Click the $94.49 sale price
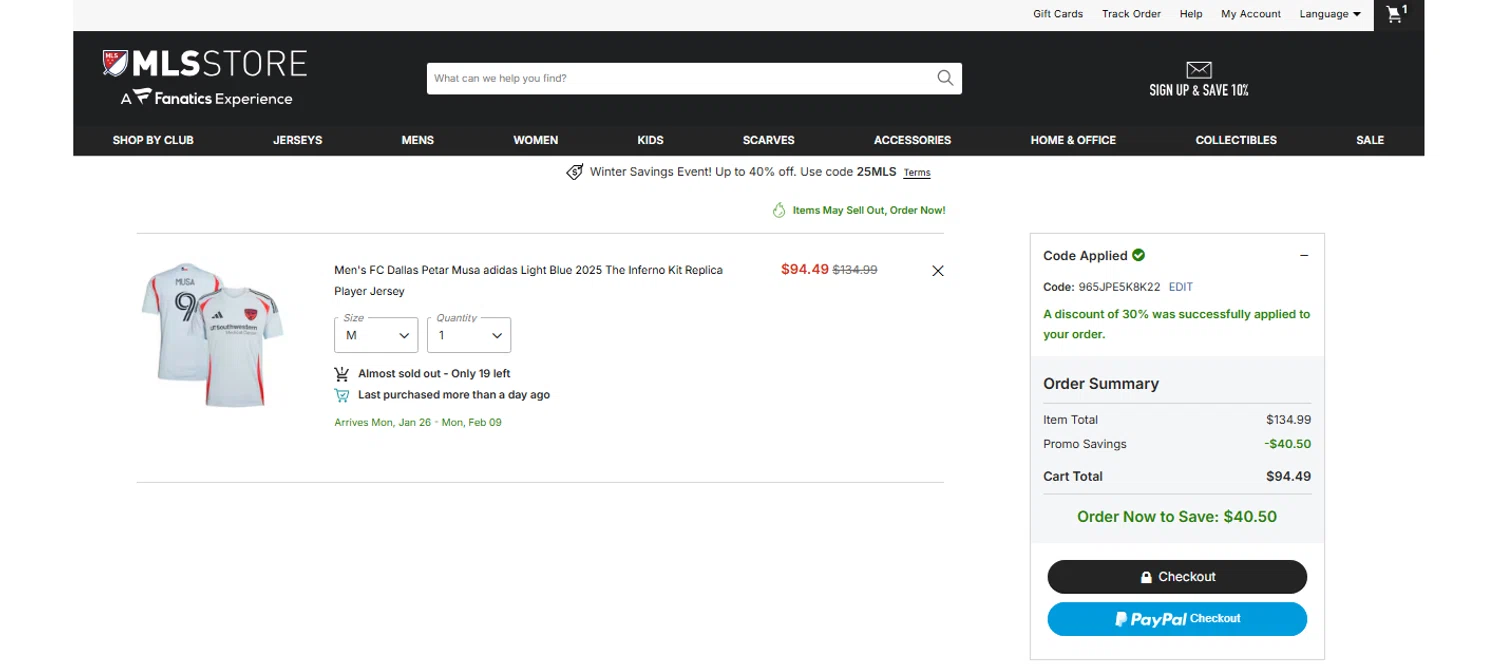This screenshot has width=1500, height=671. point(805,269)
